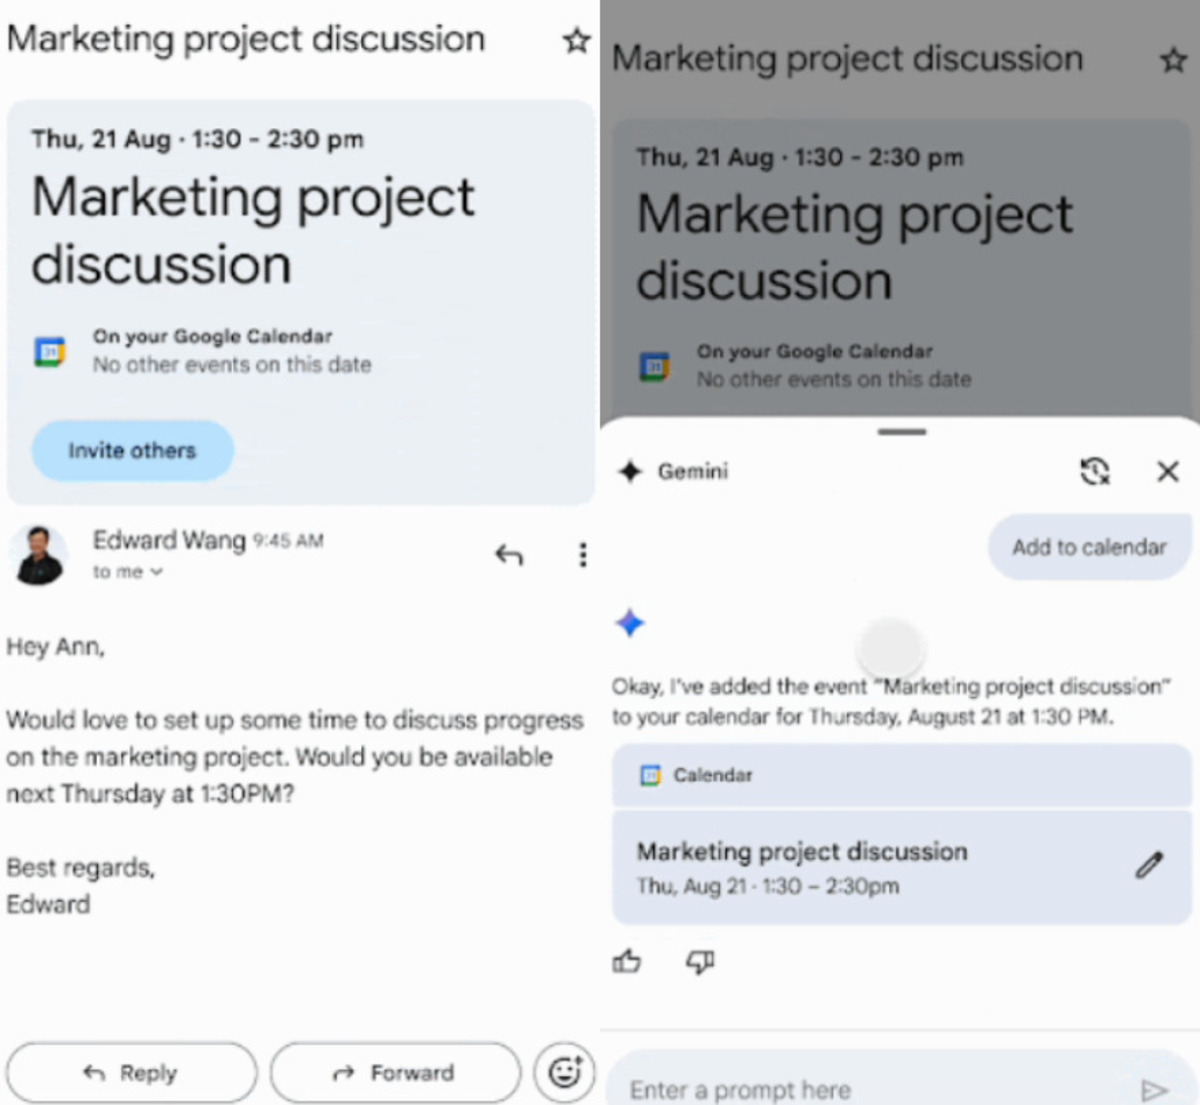
Task: Click the colorful Gemini response star icon
Action: 630,623
